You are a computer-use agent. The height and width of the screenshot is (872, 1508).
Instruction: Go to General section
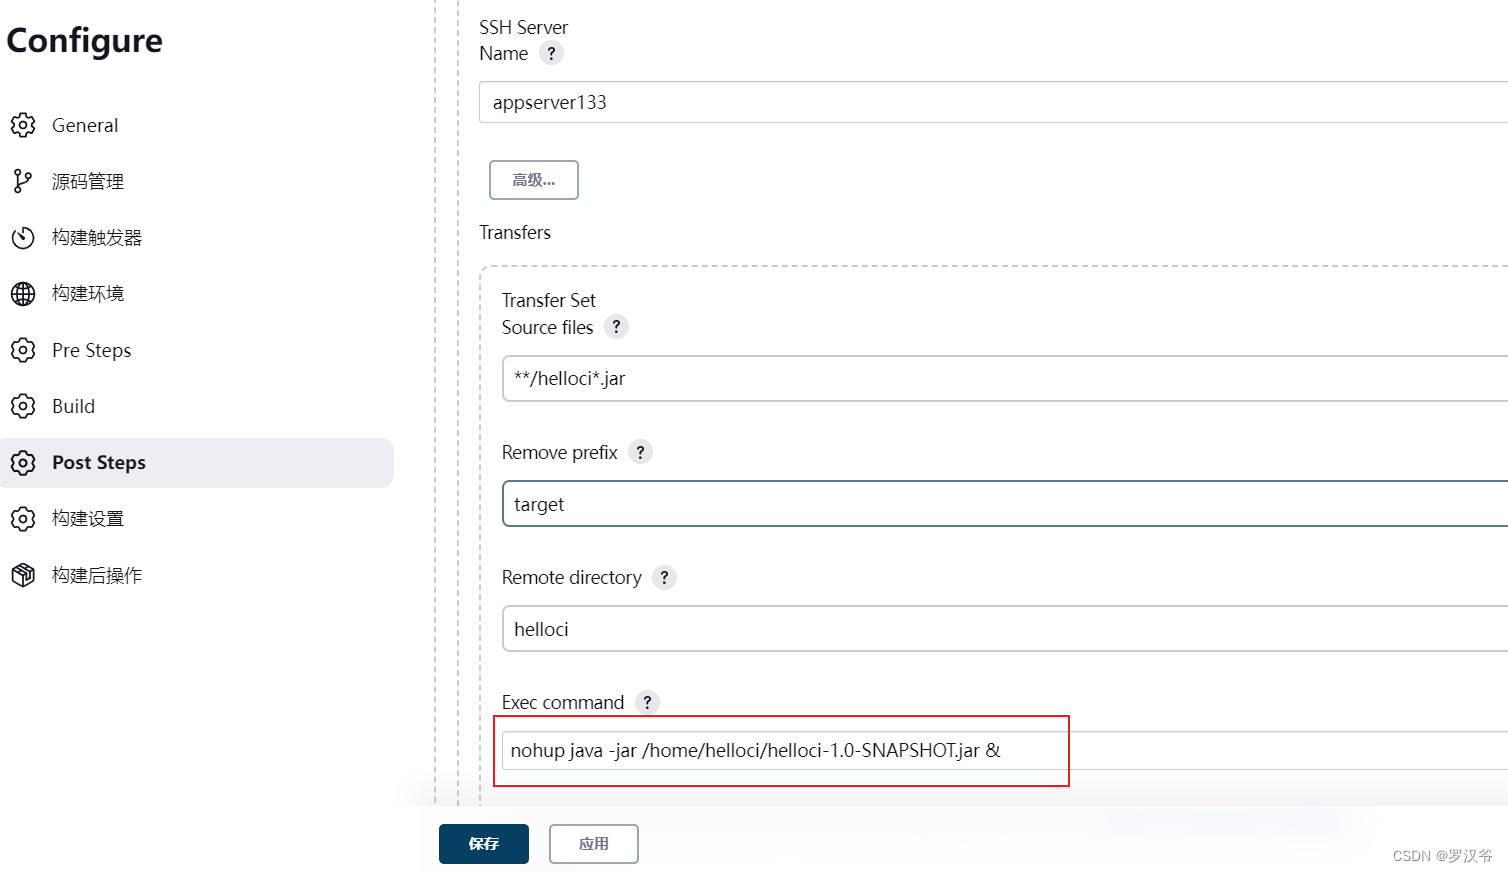pyautogui.click(x=197, y=125)
